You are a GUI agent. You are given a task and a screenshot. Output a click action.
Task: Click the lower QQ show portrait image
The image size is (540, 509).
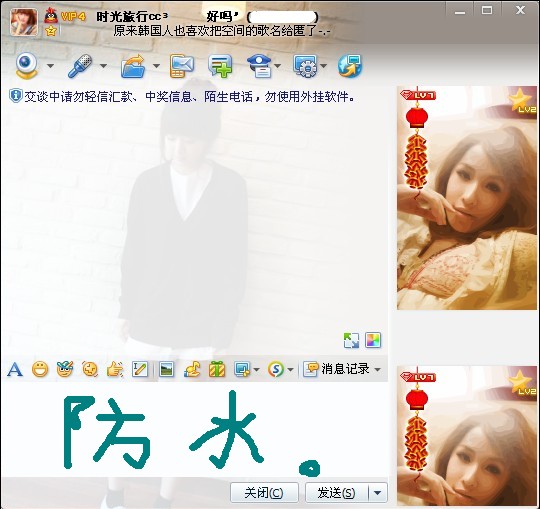(467, 436)
